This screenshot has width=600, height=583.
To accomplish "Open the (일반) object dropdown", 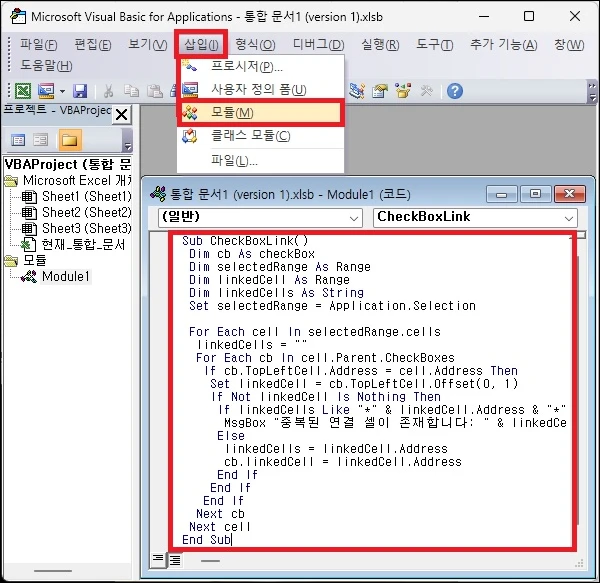I will [x=354, y=218].
